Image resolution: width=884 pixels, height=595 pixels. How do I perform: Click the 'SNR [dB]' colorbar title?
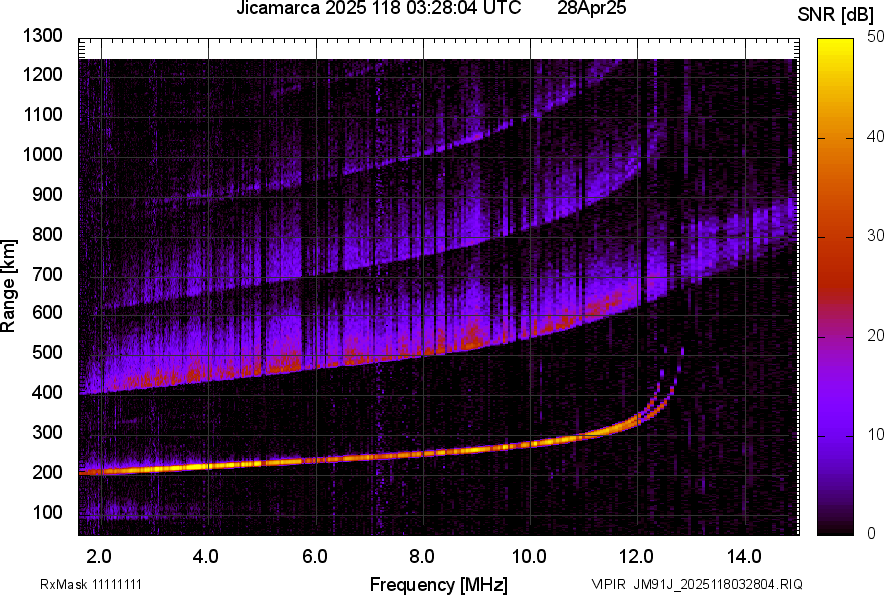836,15
